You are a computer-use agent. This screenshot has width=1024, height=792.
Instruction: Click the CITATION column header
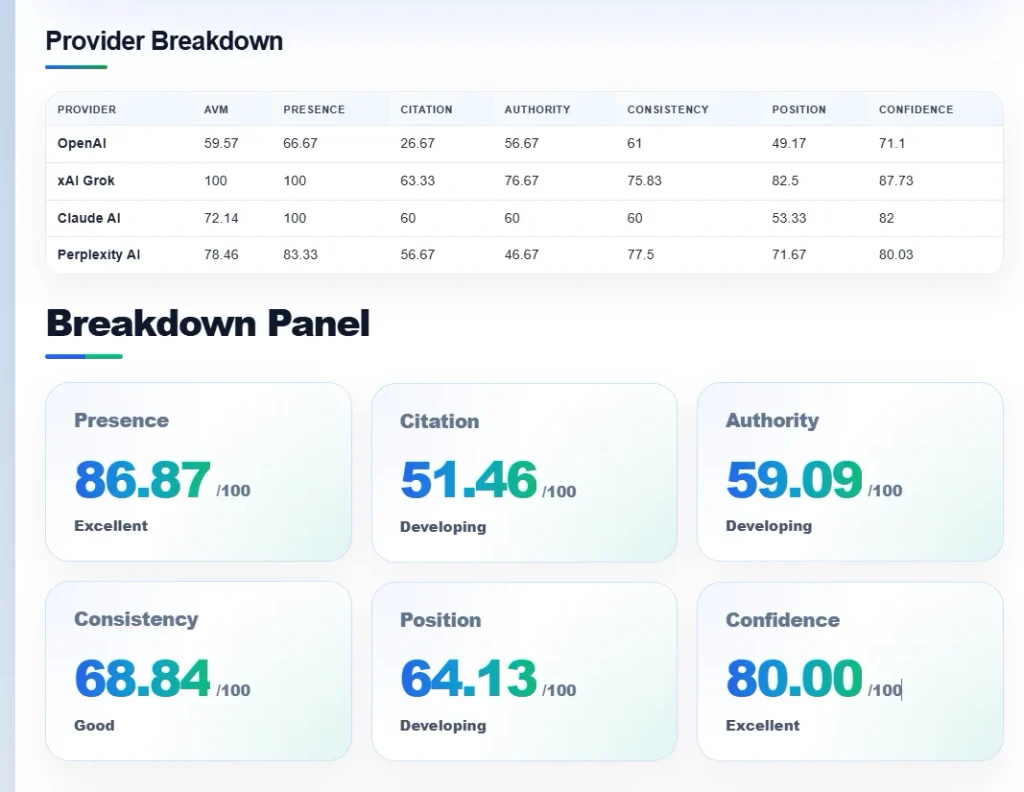[426, 110]
